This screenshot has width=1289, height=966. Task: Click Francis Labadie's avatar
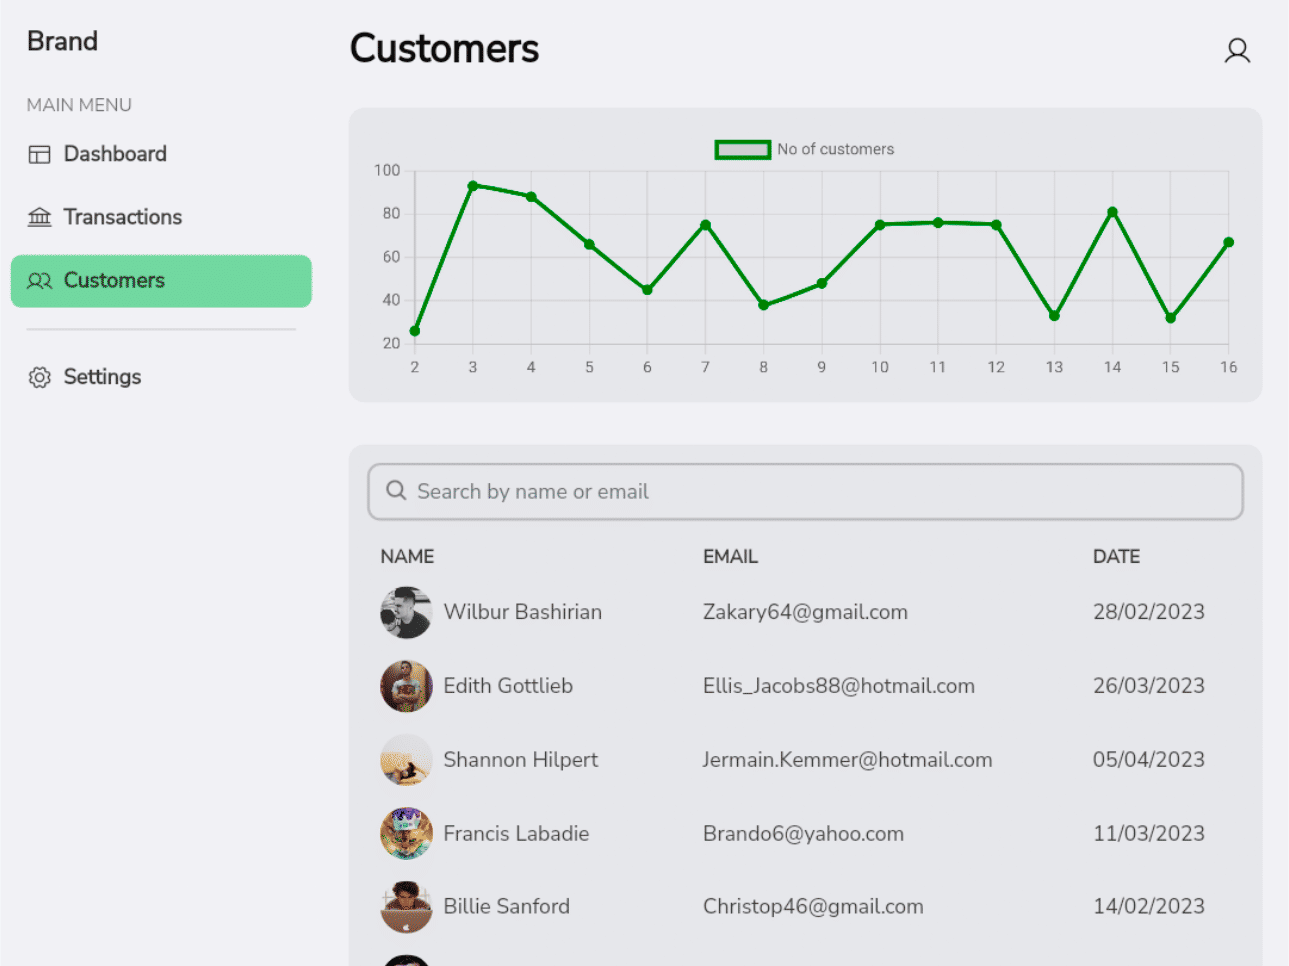point(406,834)
